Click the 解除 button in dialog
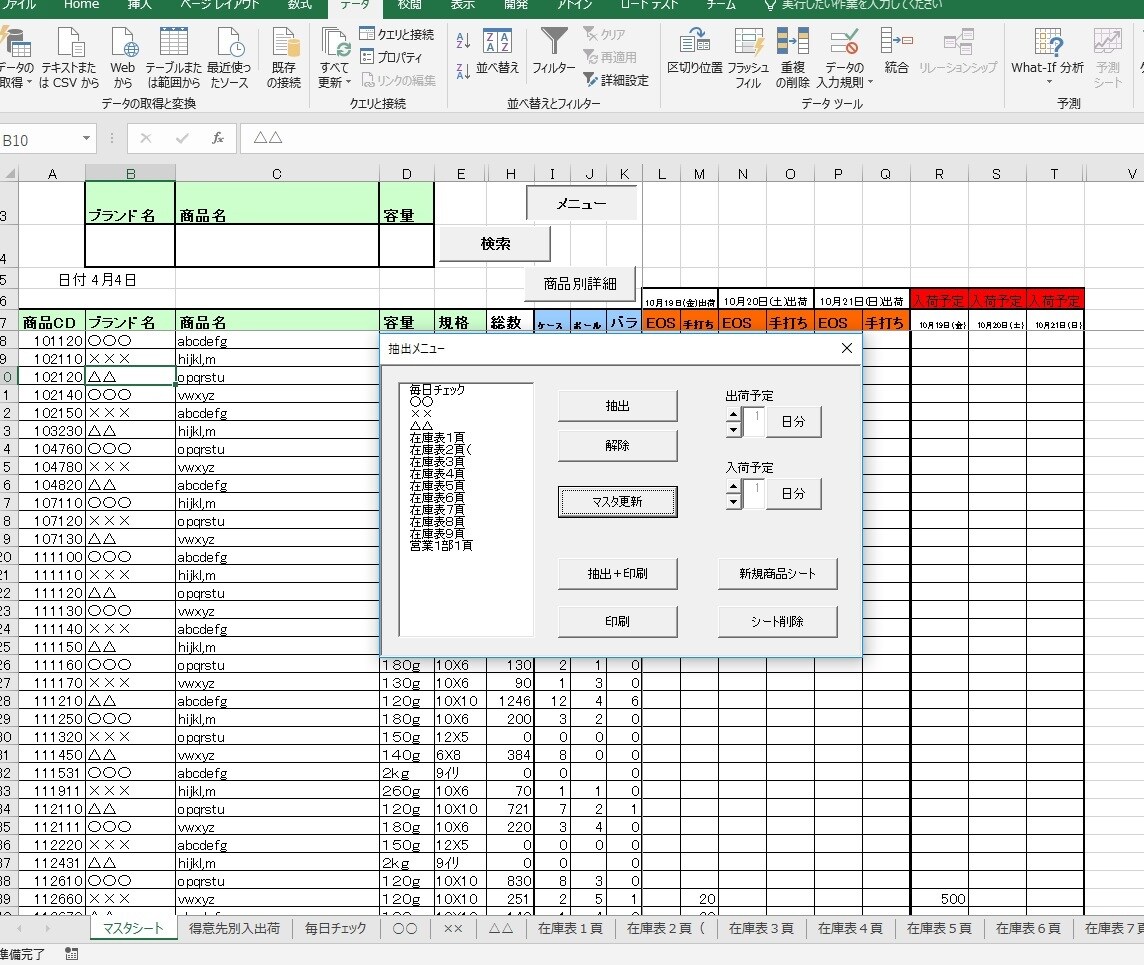 (x=617, y=445)
